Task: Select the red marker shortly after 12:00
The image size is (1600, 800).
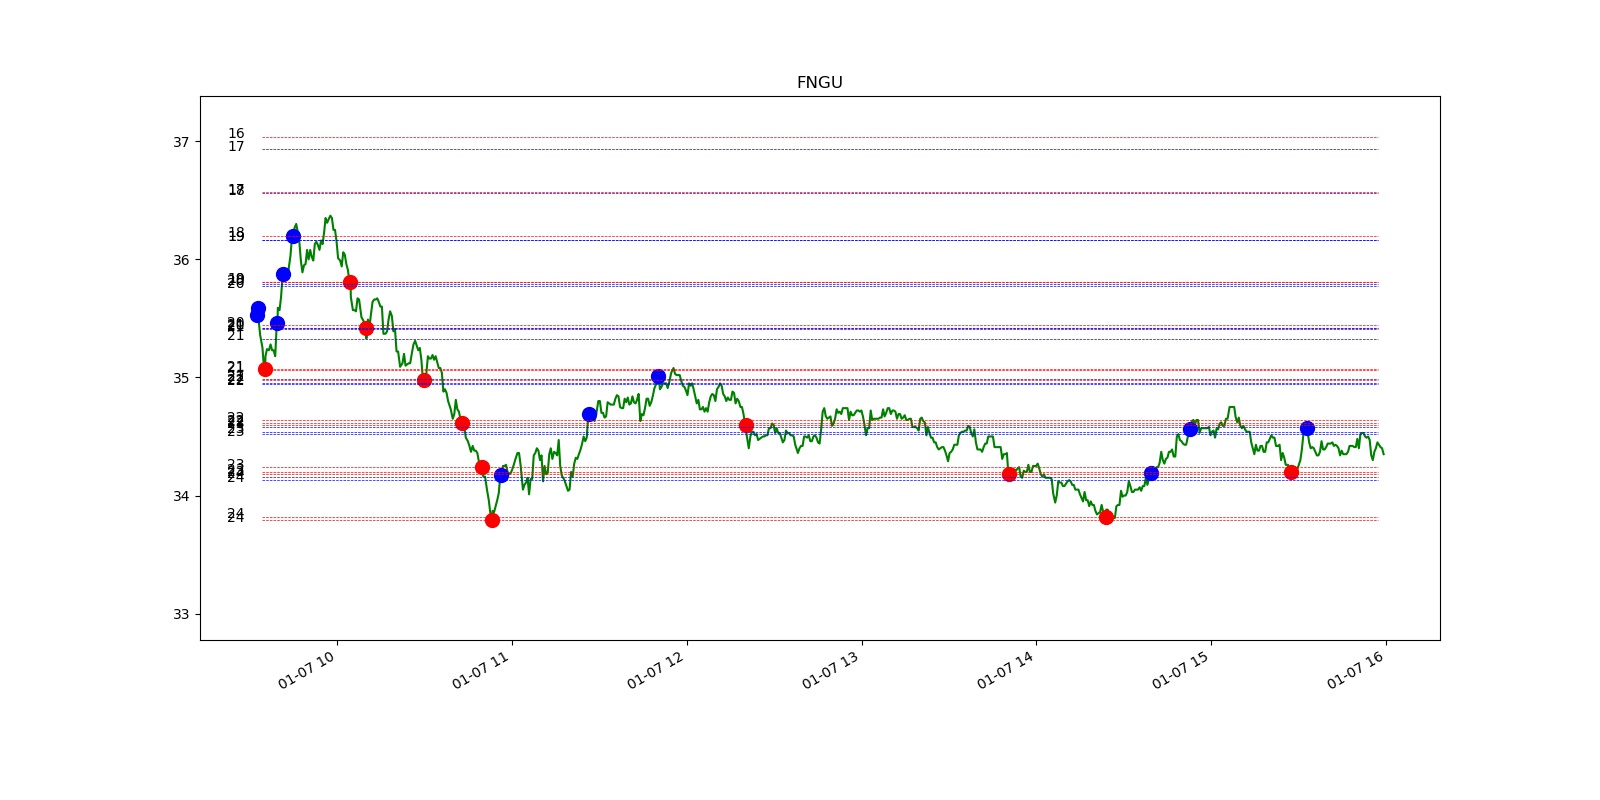Action: point(746,425)
